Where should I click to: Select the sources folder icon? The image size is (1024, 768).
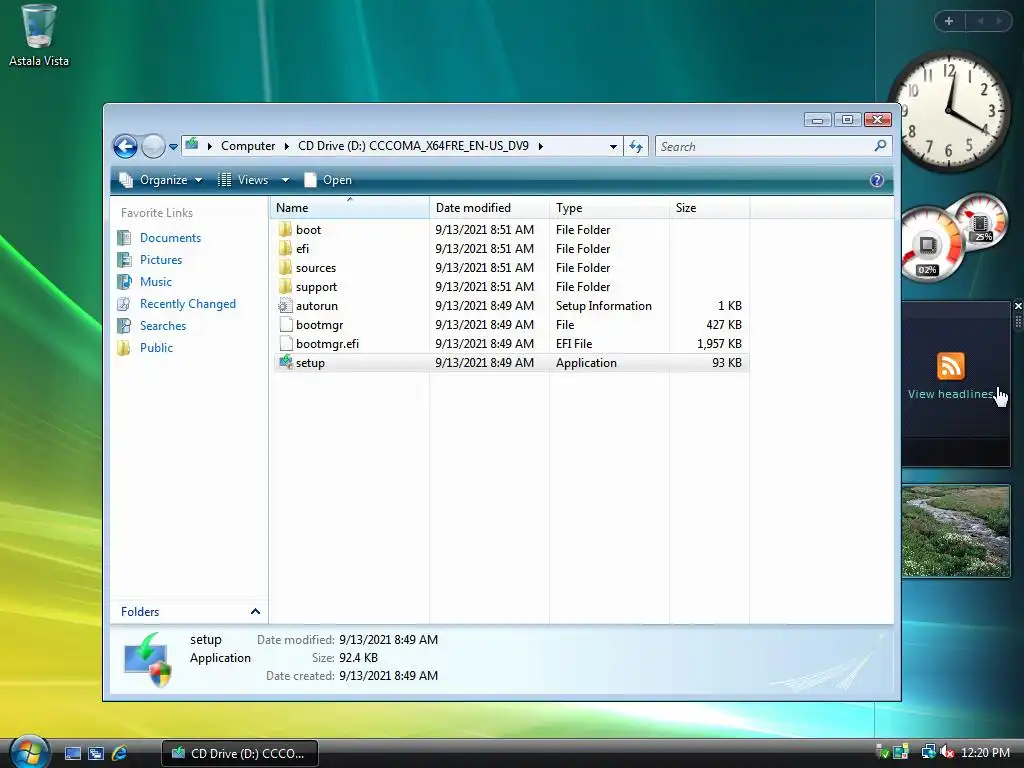[x=285, y=267]
